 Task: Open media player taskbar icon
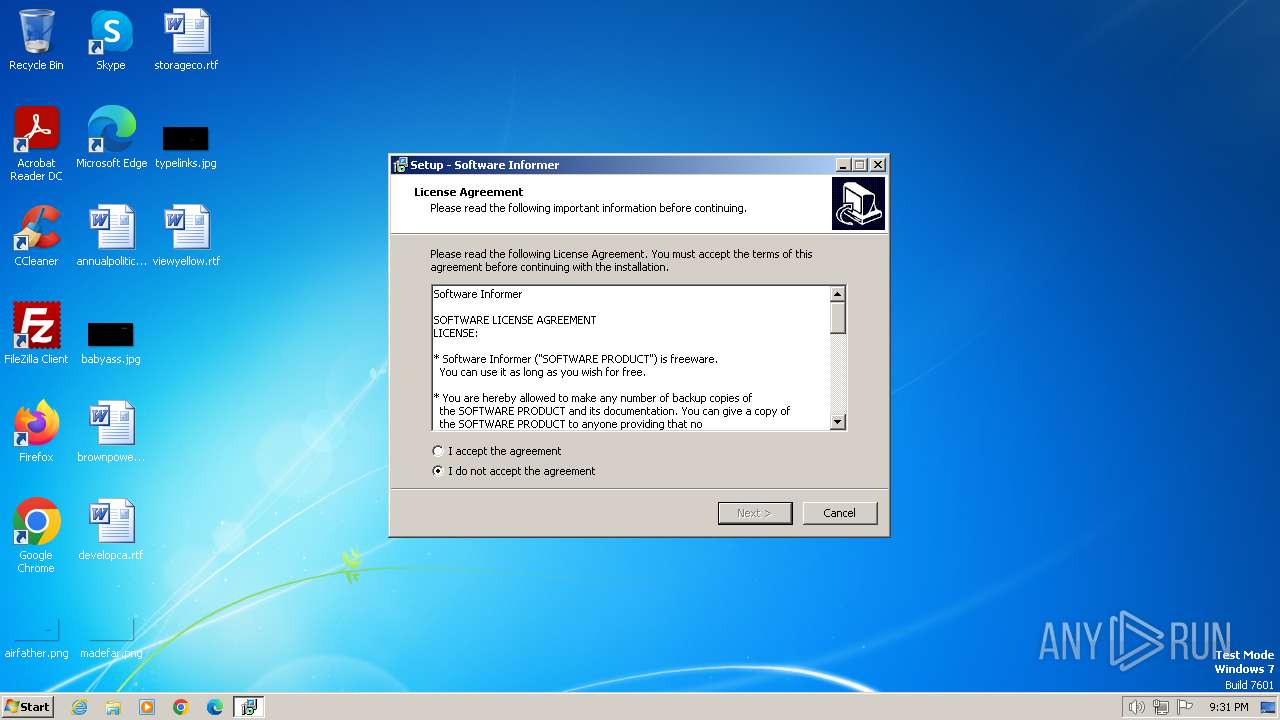click(147, 707)
